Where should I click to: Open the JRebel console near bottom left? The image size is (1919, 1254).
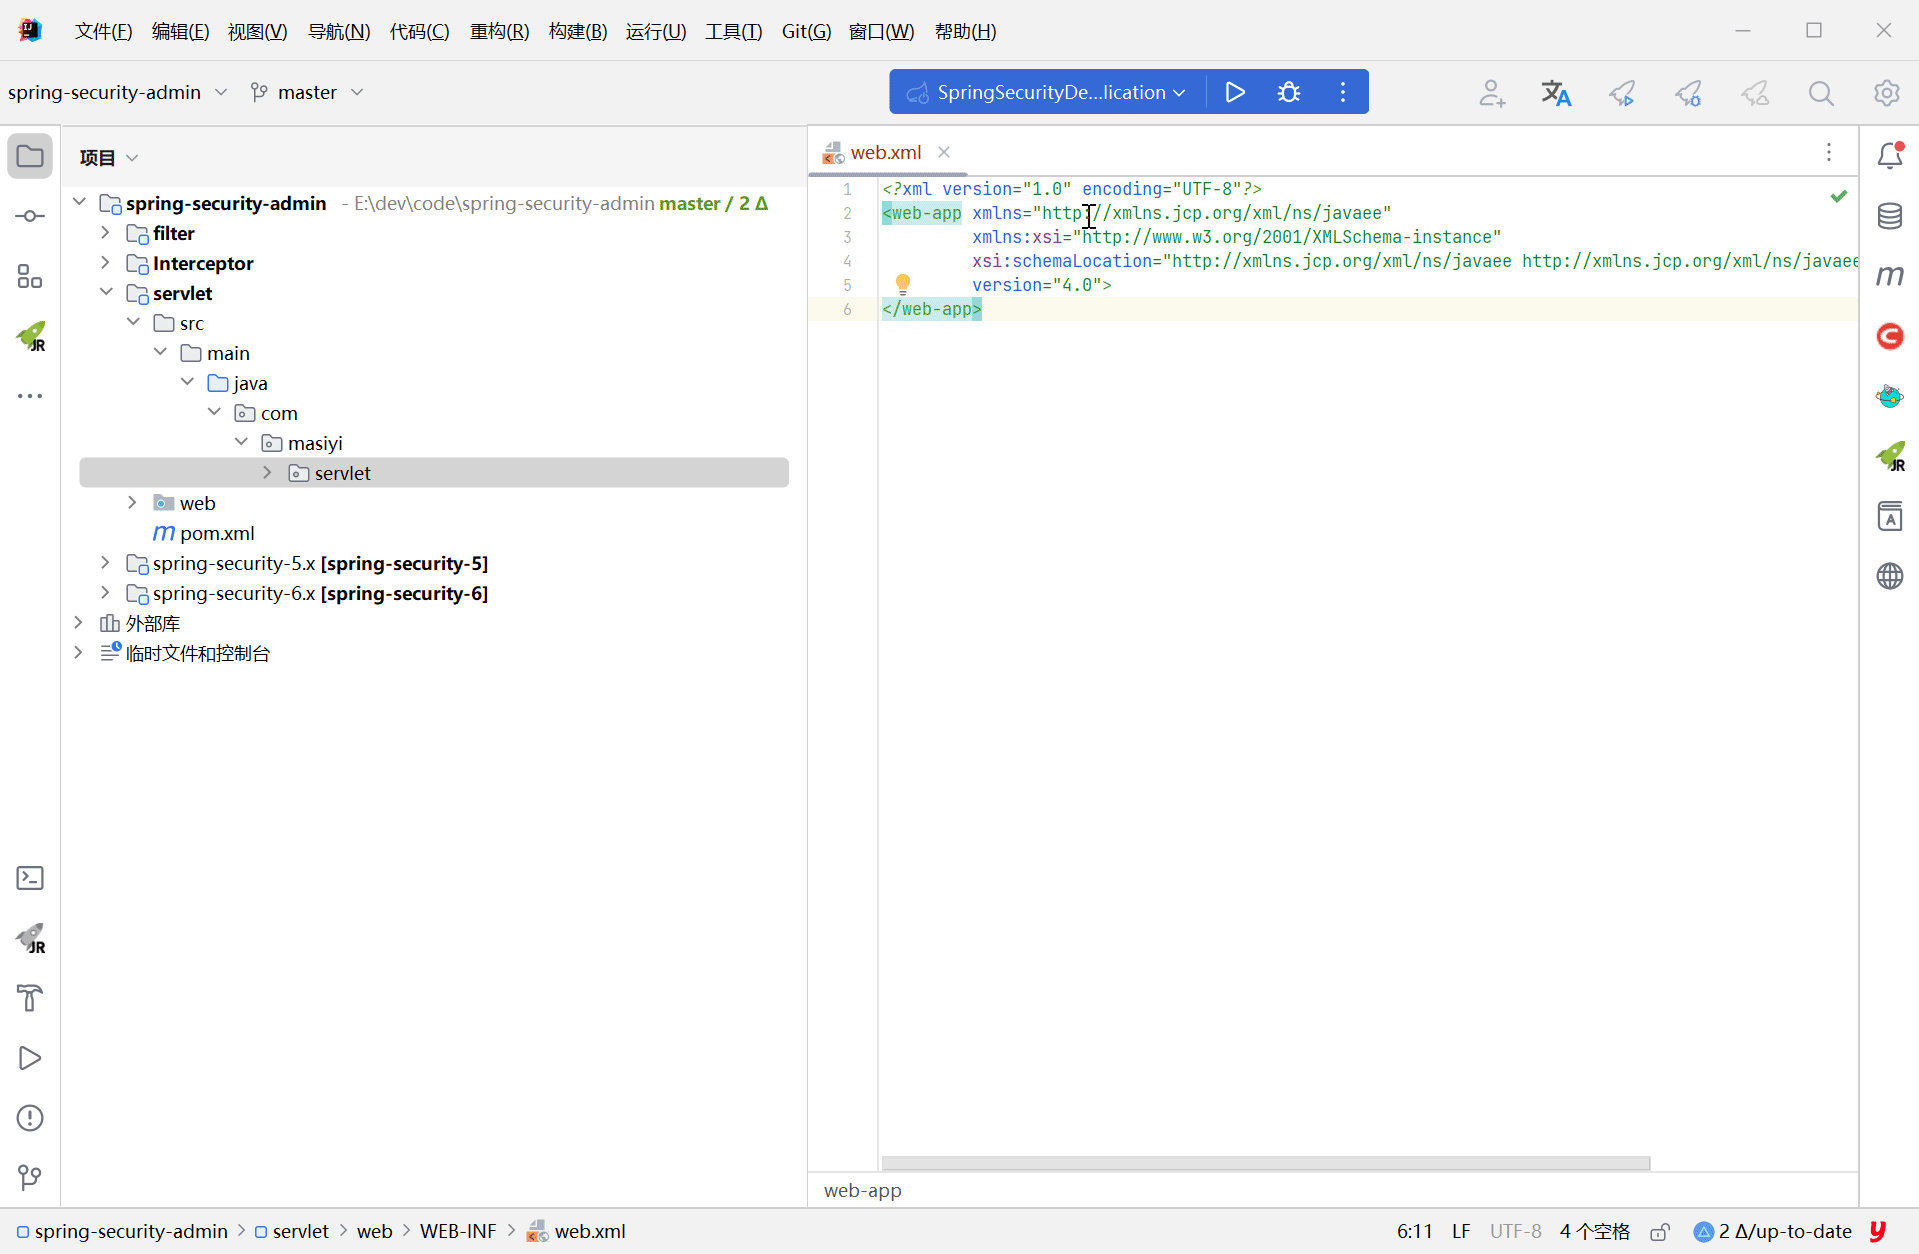30,938
